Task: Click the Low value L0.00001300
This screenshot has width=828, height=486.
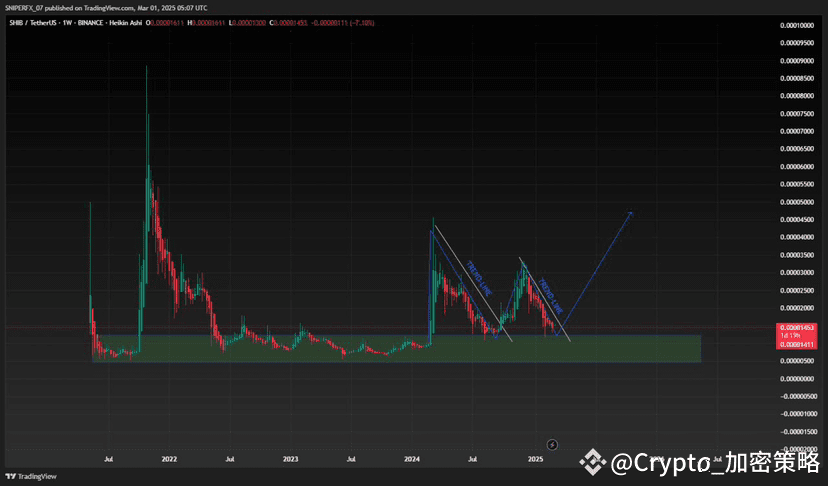Action: 247,23
